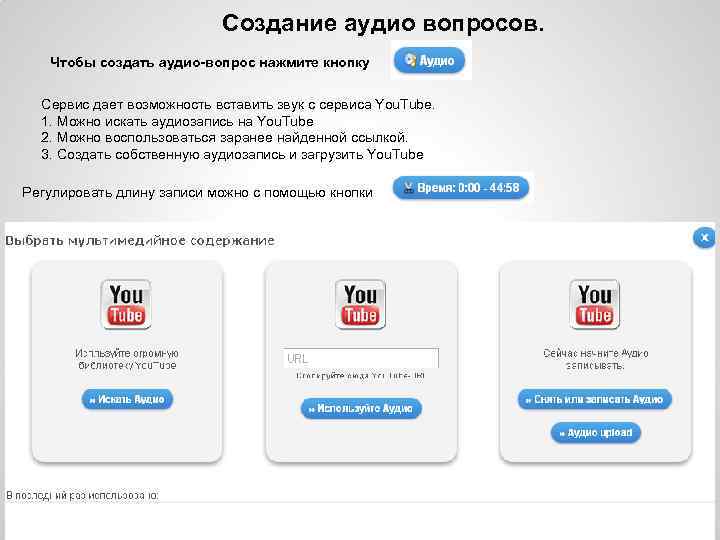Click the text Сейчас начните Аудио записывать
This screenshot has width=720, height=540.
tap(595, 360)
